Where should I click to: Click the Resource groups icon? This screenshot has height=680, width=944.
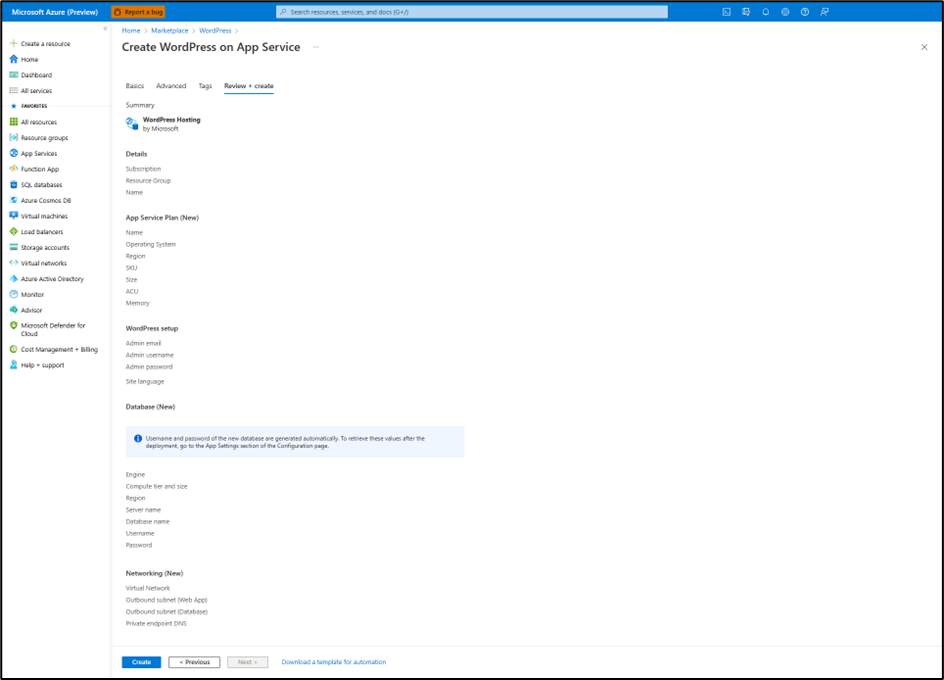[14, 137]
